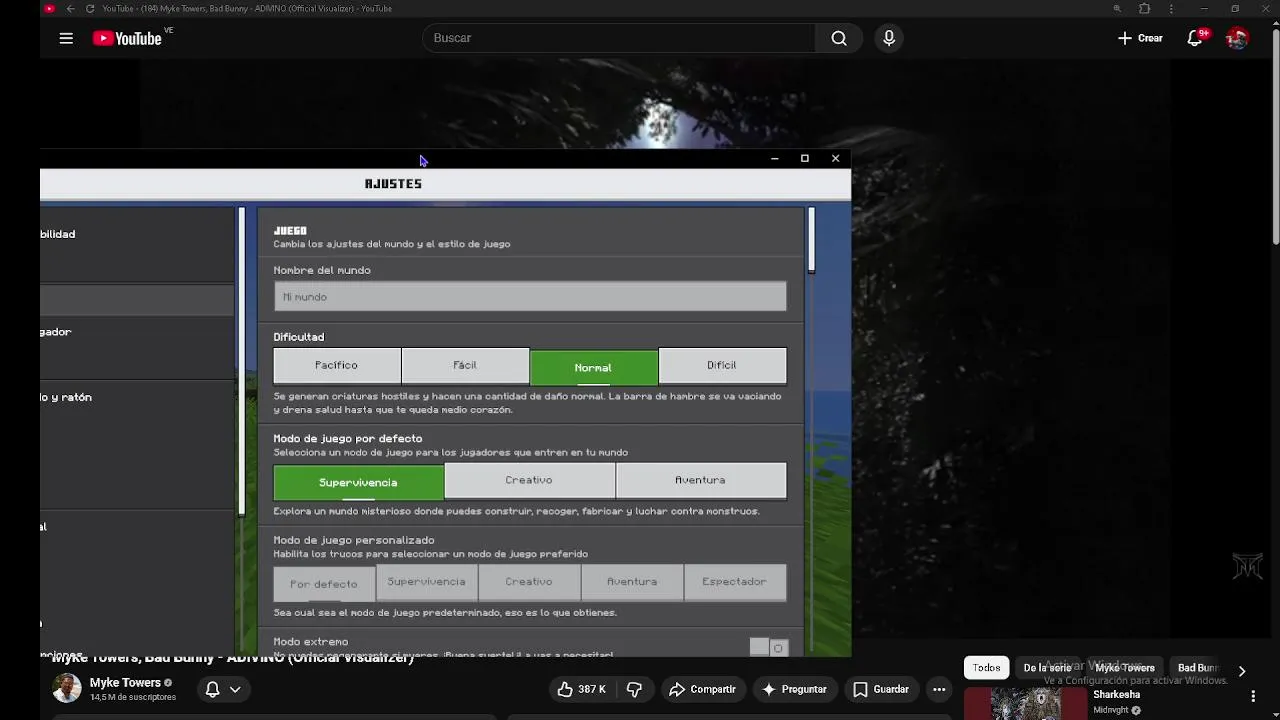Click the YouTube search magnifier button
1280x720 pixels.
tap(839, 38)
